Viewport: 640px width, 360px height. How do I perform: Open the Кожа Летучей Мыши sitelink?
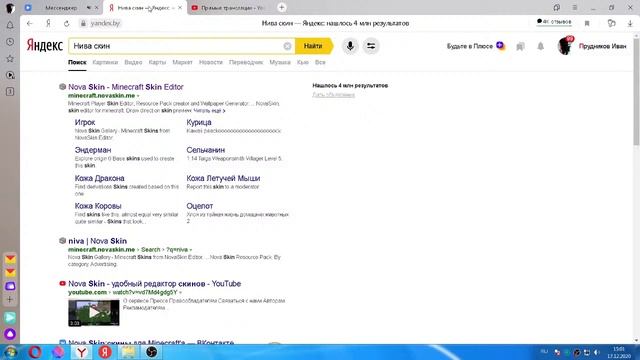click(223, 178)
